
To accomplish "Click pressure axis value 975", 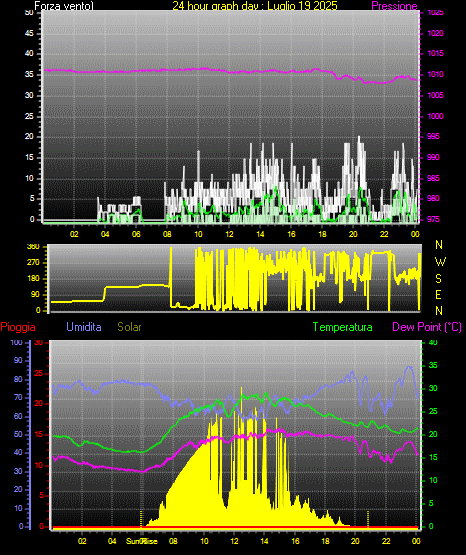I will coord(433,219).
